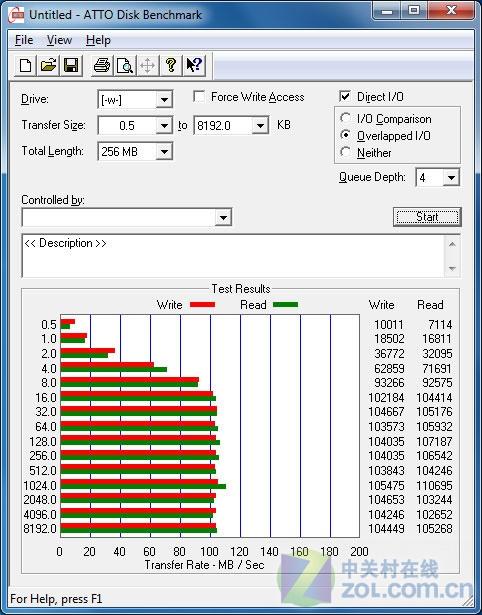Expand the Controlled by dropdown
Viewport: 482px width, 615px height.
click(x=223, y=217)
